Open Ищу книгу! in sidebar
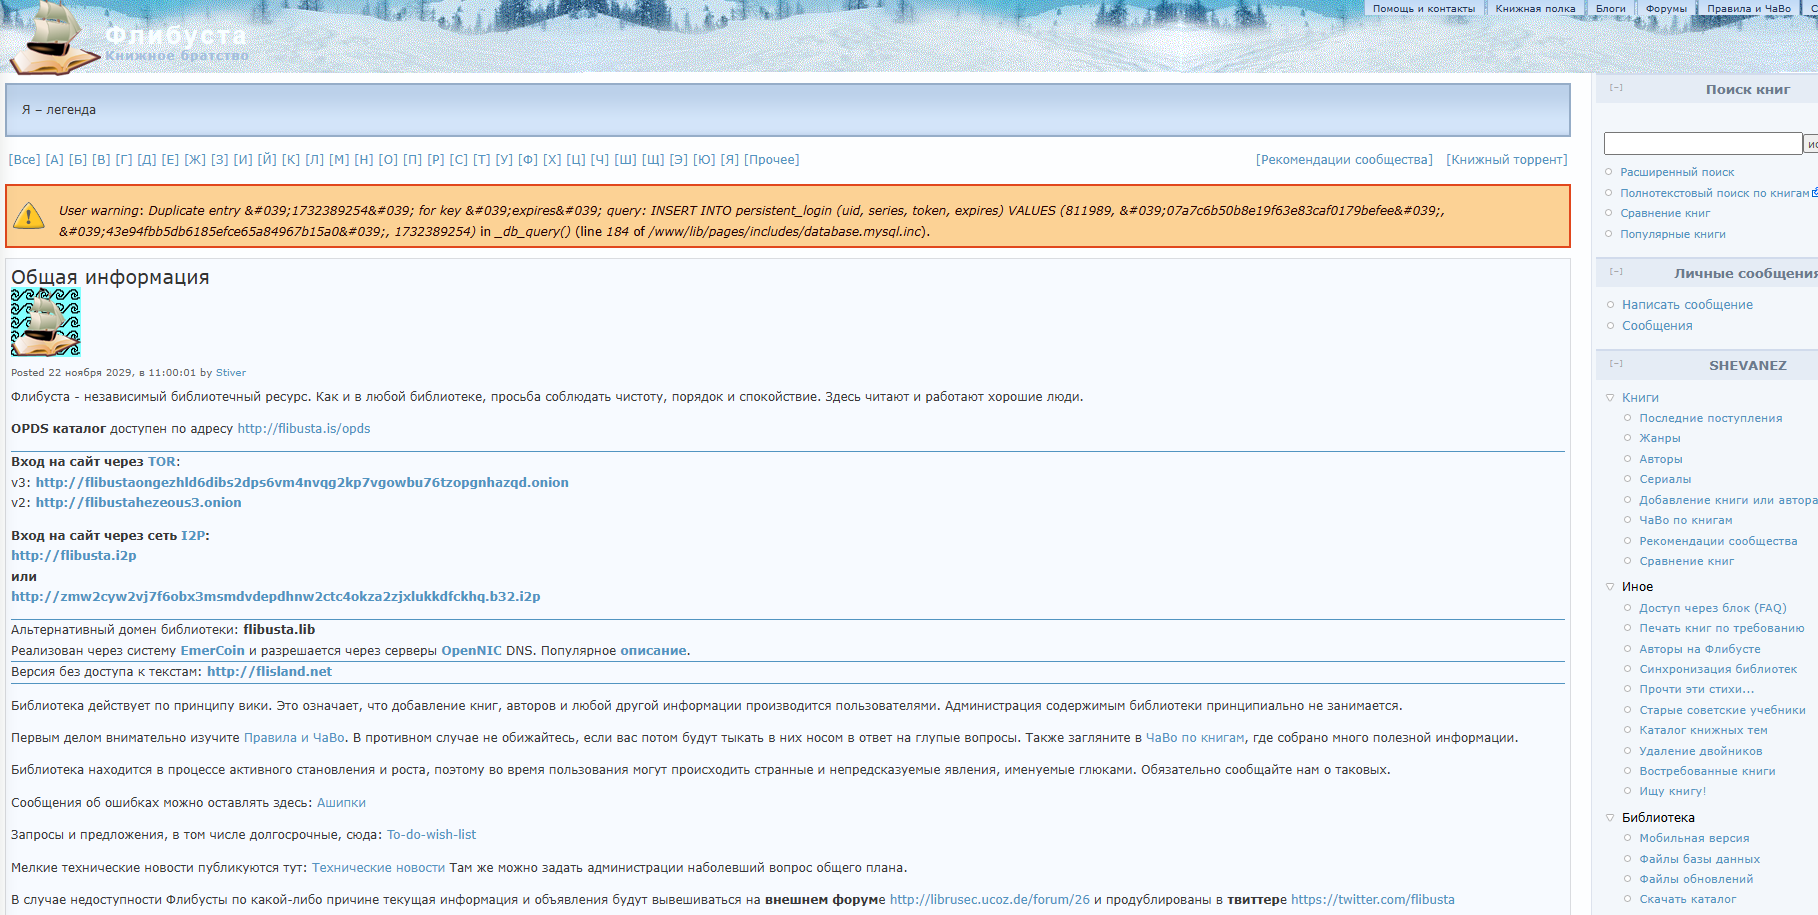Viewport: 1818px width, 915px height. coord(1673,791)
